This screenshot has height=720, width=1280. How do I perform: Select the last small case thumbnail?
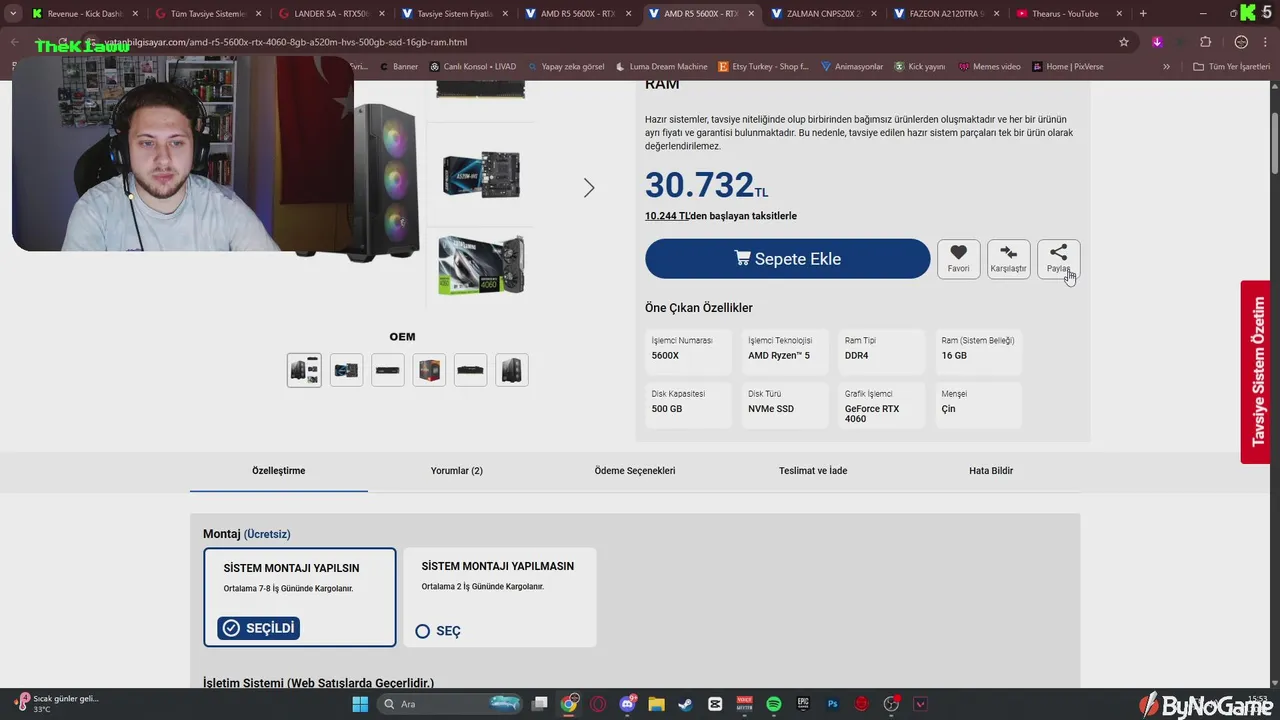[x=511, y=370]
